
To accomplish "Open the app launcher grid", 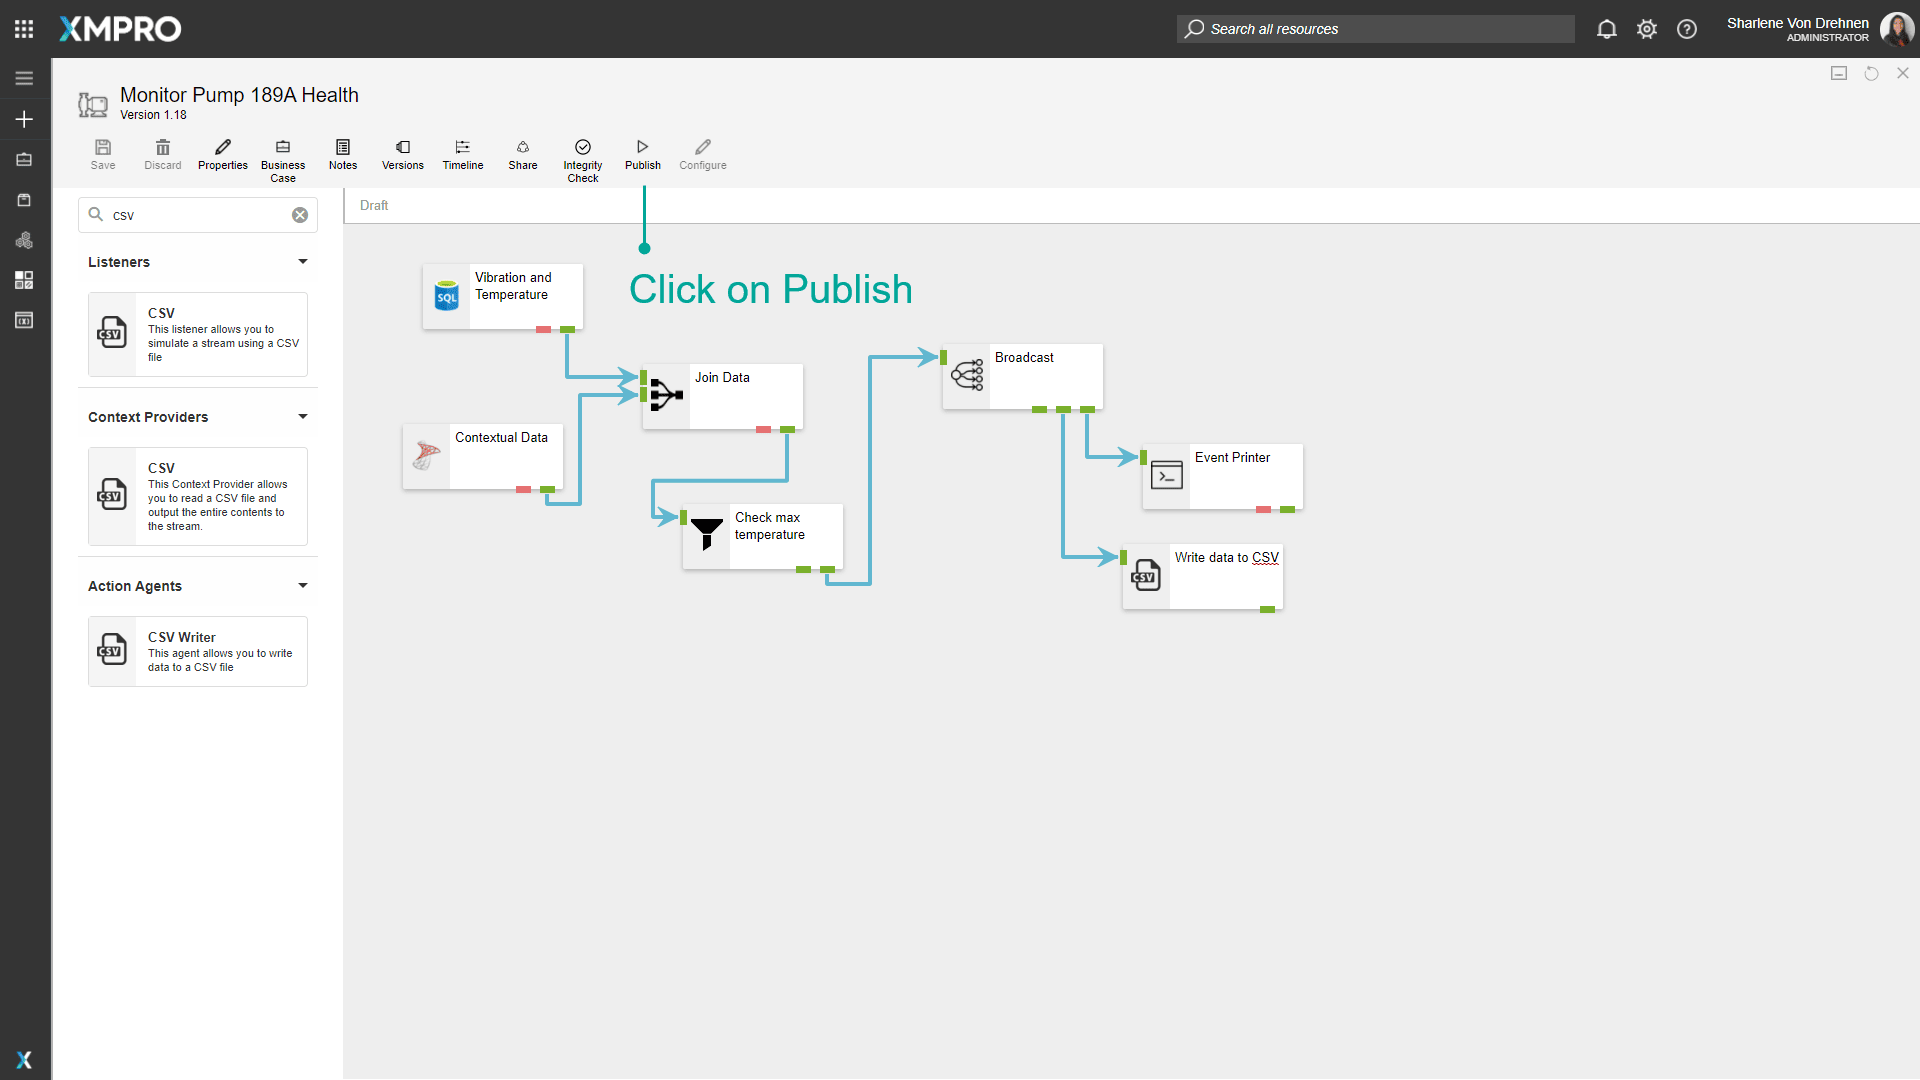I will [24, 29].
